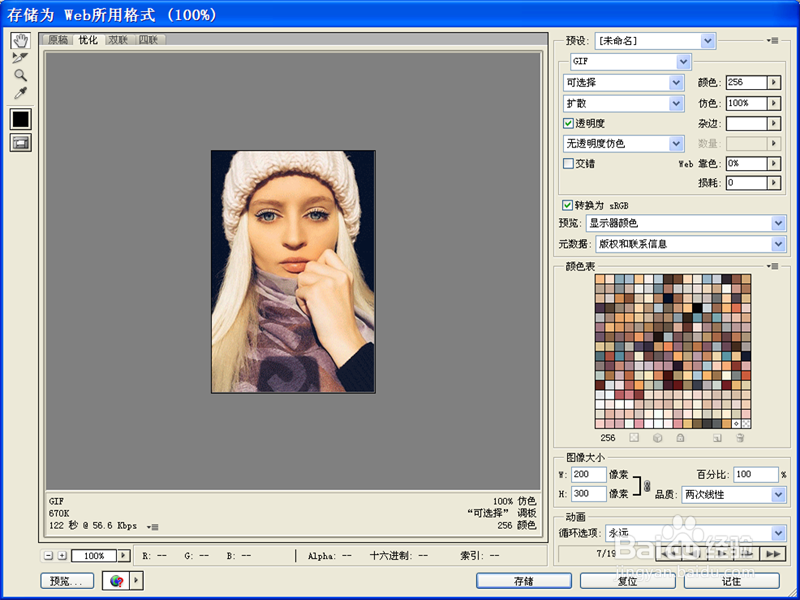The width and height of the screenshot is (800, 600).
Task: Open the 预览 显示器颜色 dropdown
Action: 686,223
